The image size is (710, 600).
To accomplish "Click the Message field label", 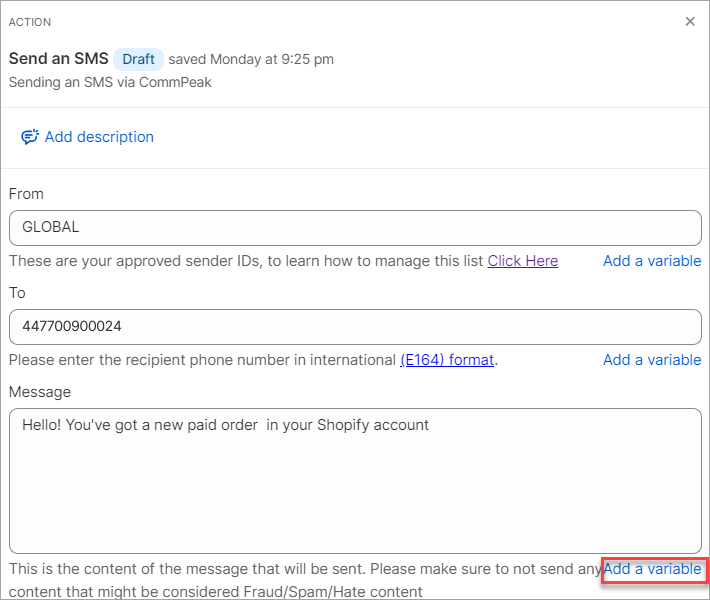I will [x=40, y=392].
